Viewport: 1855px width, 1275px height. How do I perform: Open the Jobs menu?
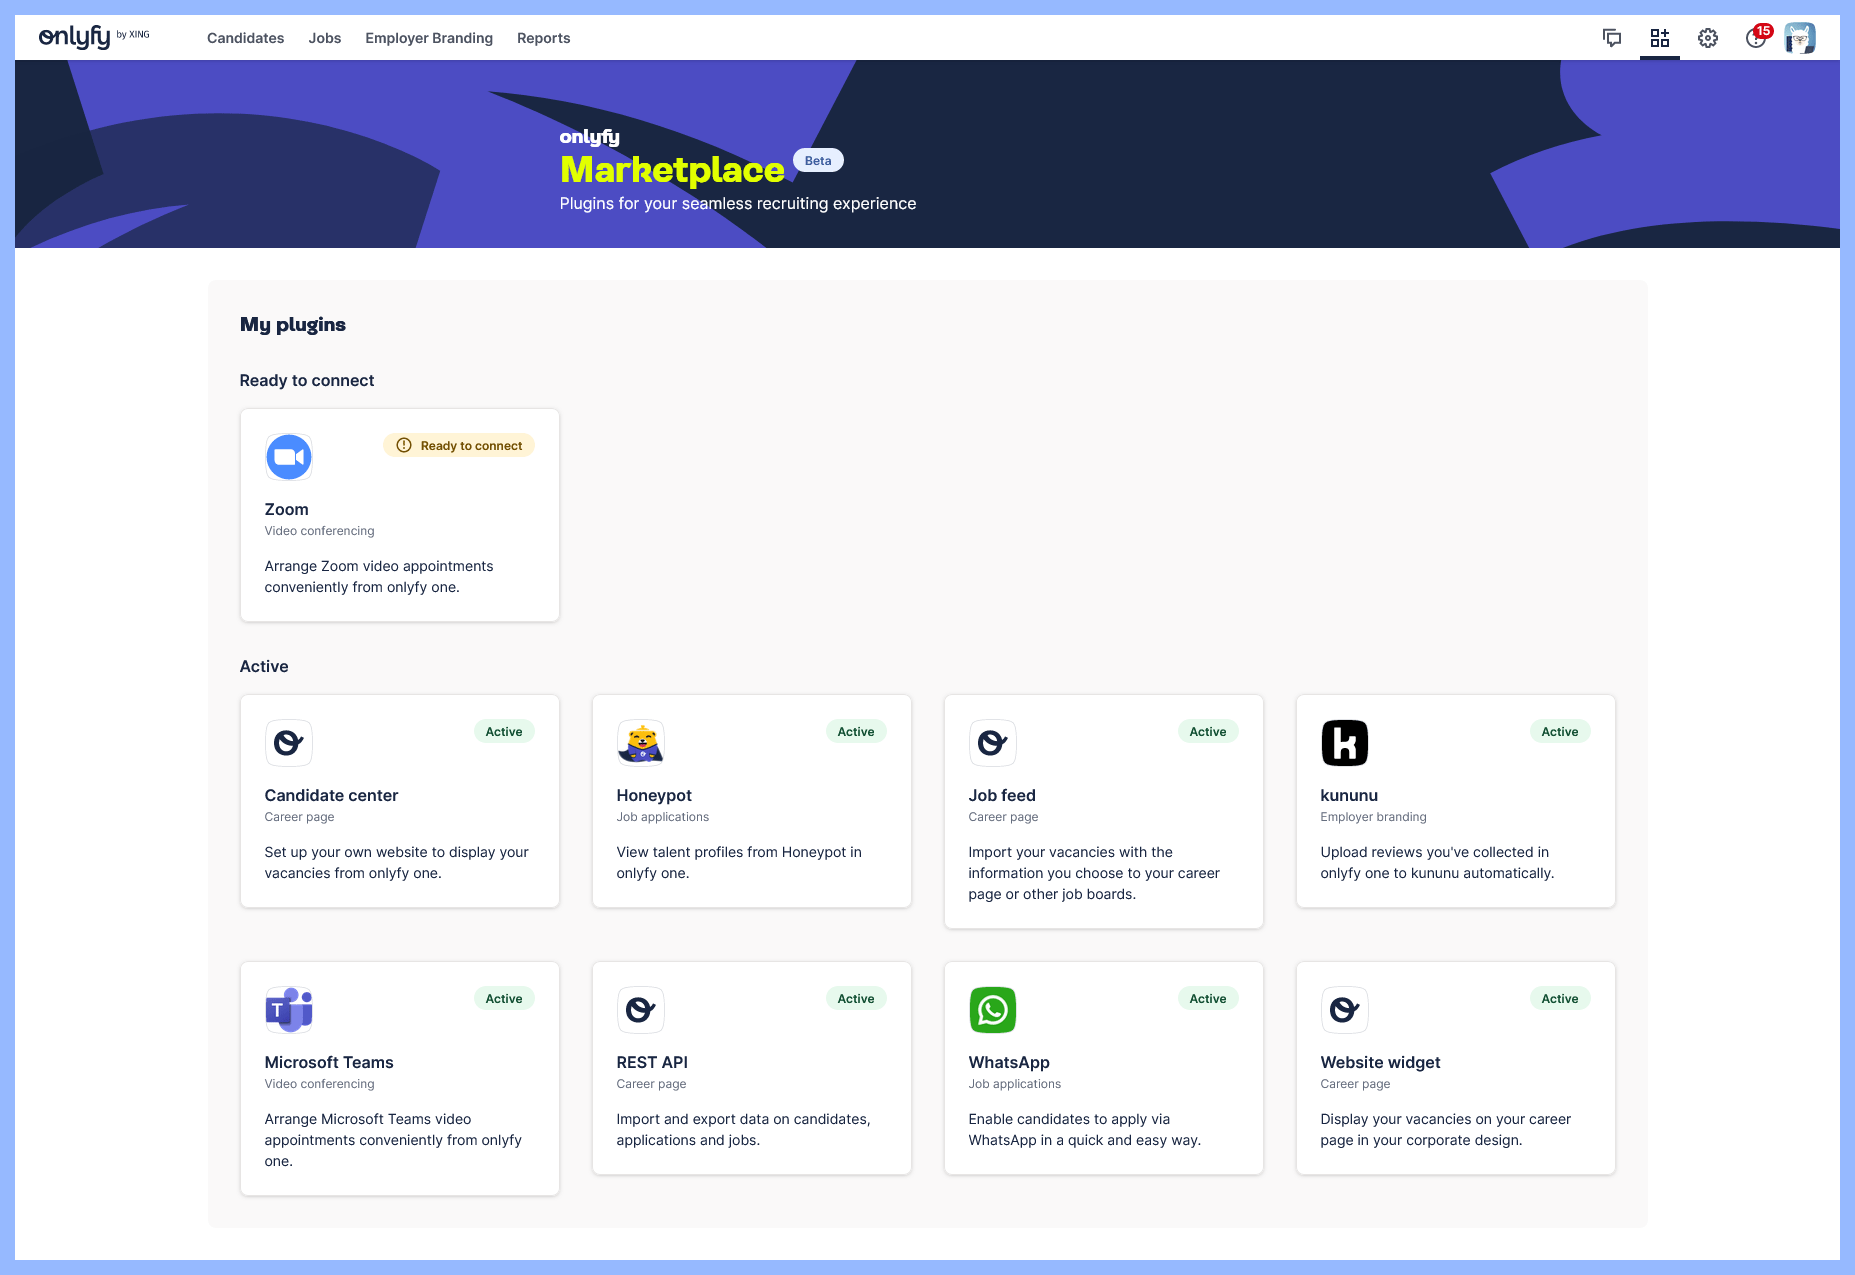[324, 38]
